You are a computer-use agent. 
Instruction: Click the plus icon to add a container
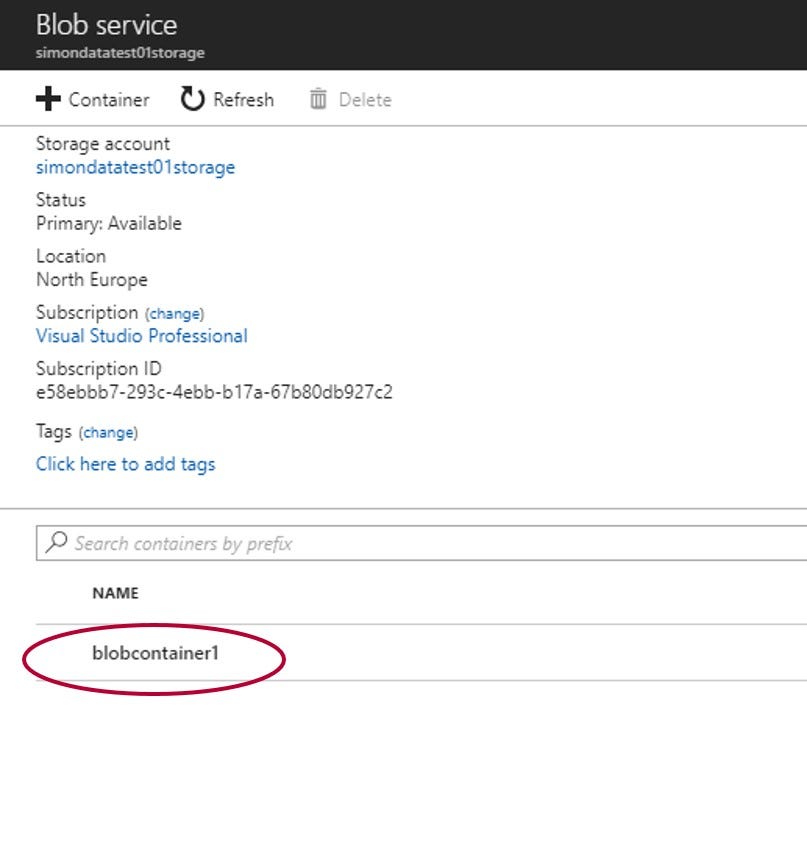48,99
